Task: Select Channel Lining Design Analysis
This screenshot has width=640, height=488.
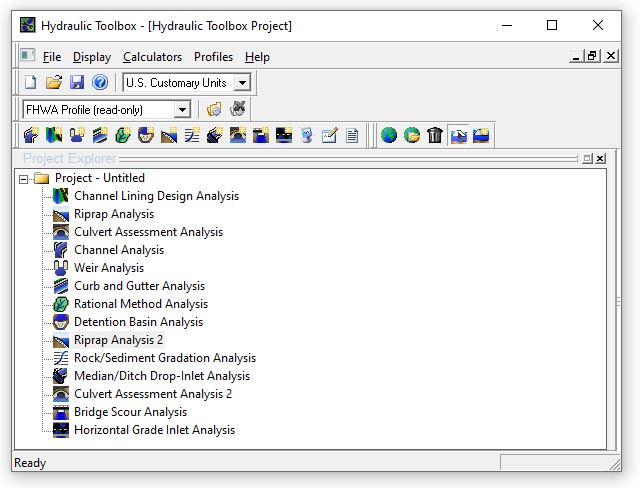Action: (x=156, y=196)
